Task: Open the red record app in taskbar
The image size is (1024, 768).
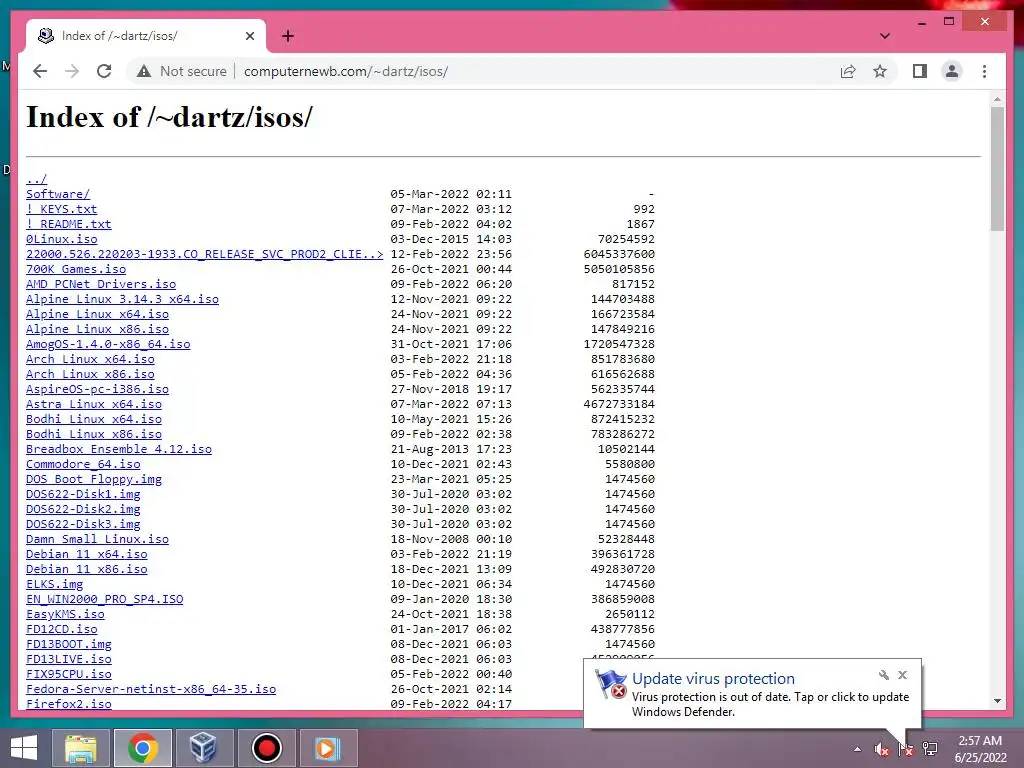Action: (266, 748)
